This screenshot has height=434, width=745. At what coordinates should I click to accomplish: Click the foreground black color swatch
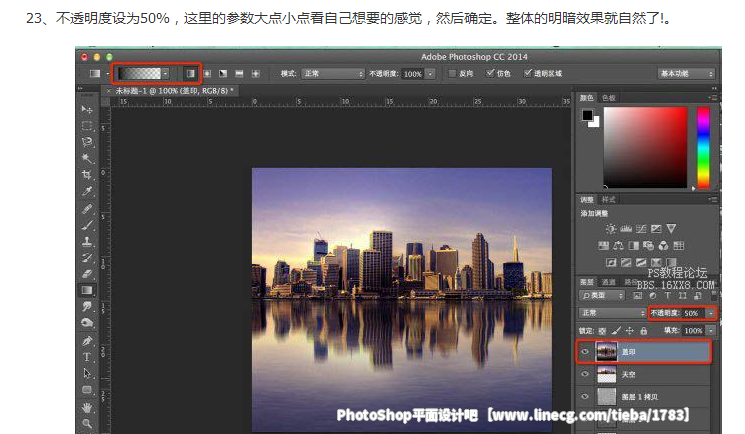click(x=588, y=115)
